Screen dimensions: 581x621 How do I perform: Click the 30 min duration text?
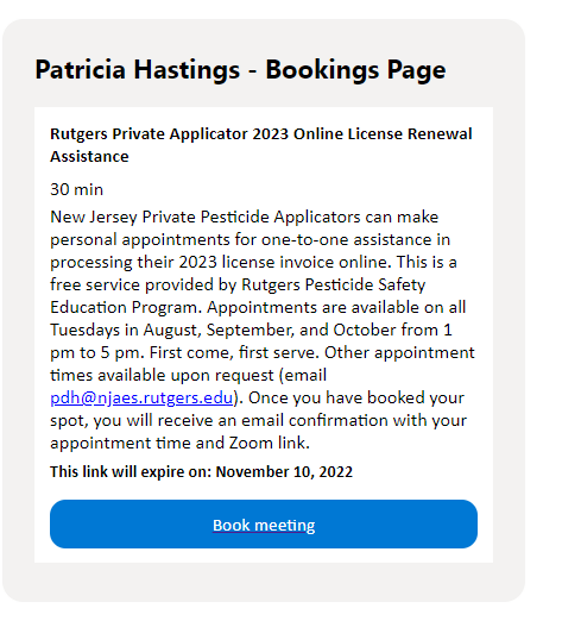pos(76,189)
